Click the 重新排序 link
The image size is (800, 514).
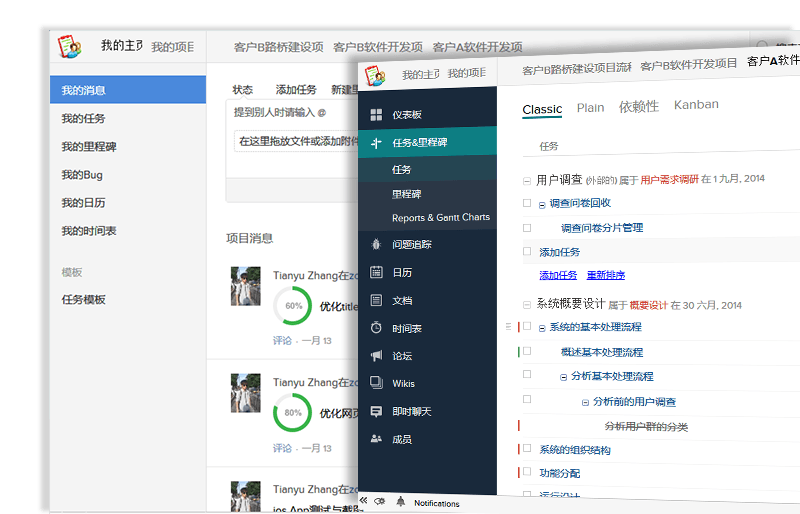(608, 275)
